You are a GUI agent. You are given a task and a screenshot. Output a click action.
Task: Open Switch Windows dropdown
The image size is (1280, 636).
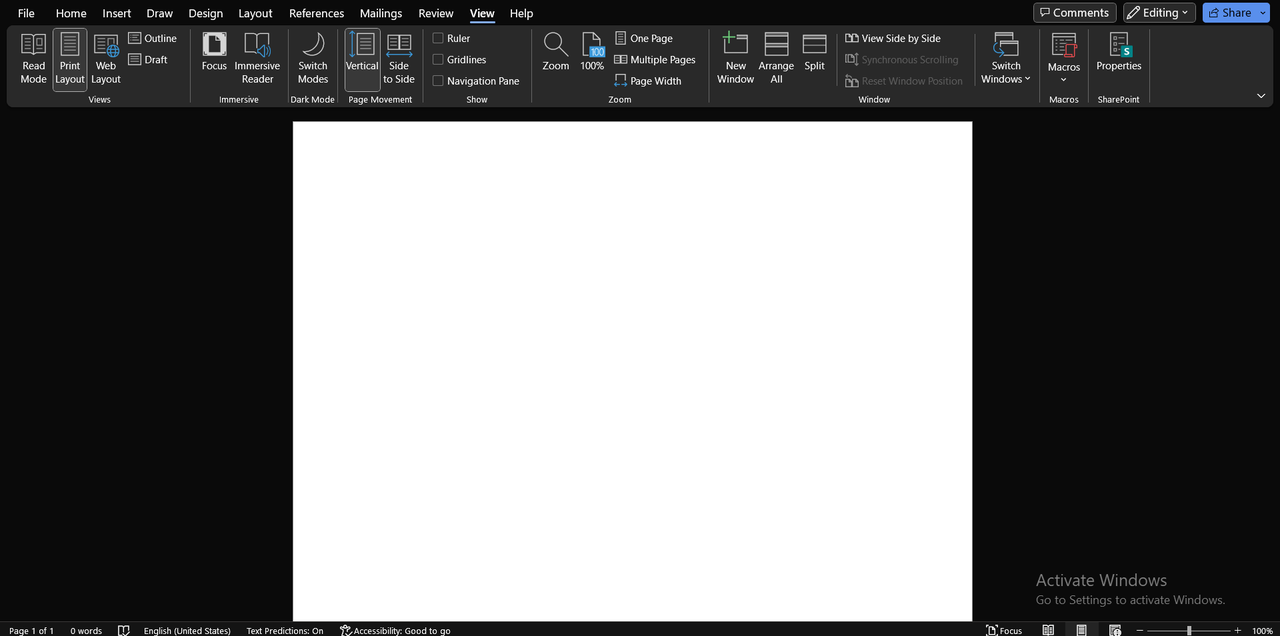click(x=1006, y=59)
